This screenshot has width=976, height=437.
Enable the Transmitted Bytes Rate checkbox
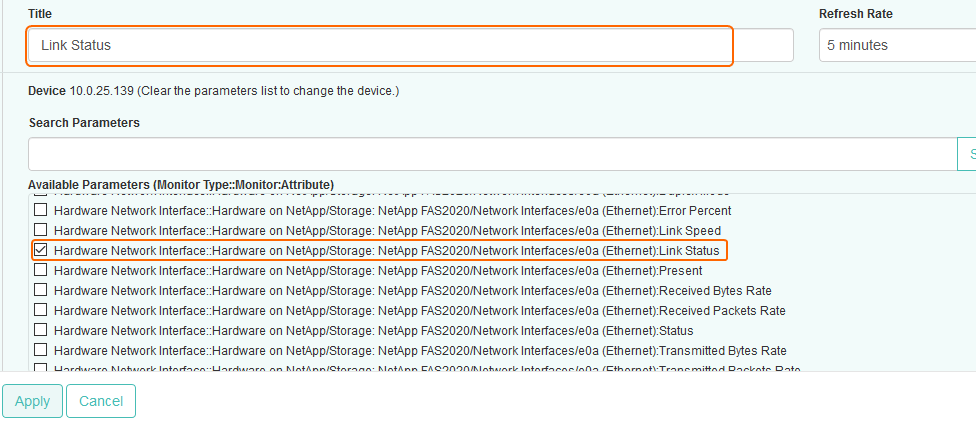[41, 350]
